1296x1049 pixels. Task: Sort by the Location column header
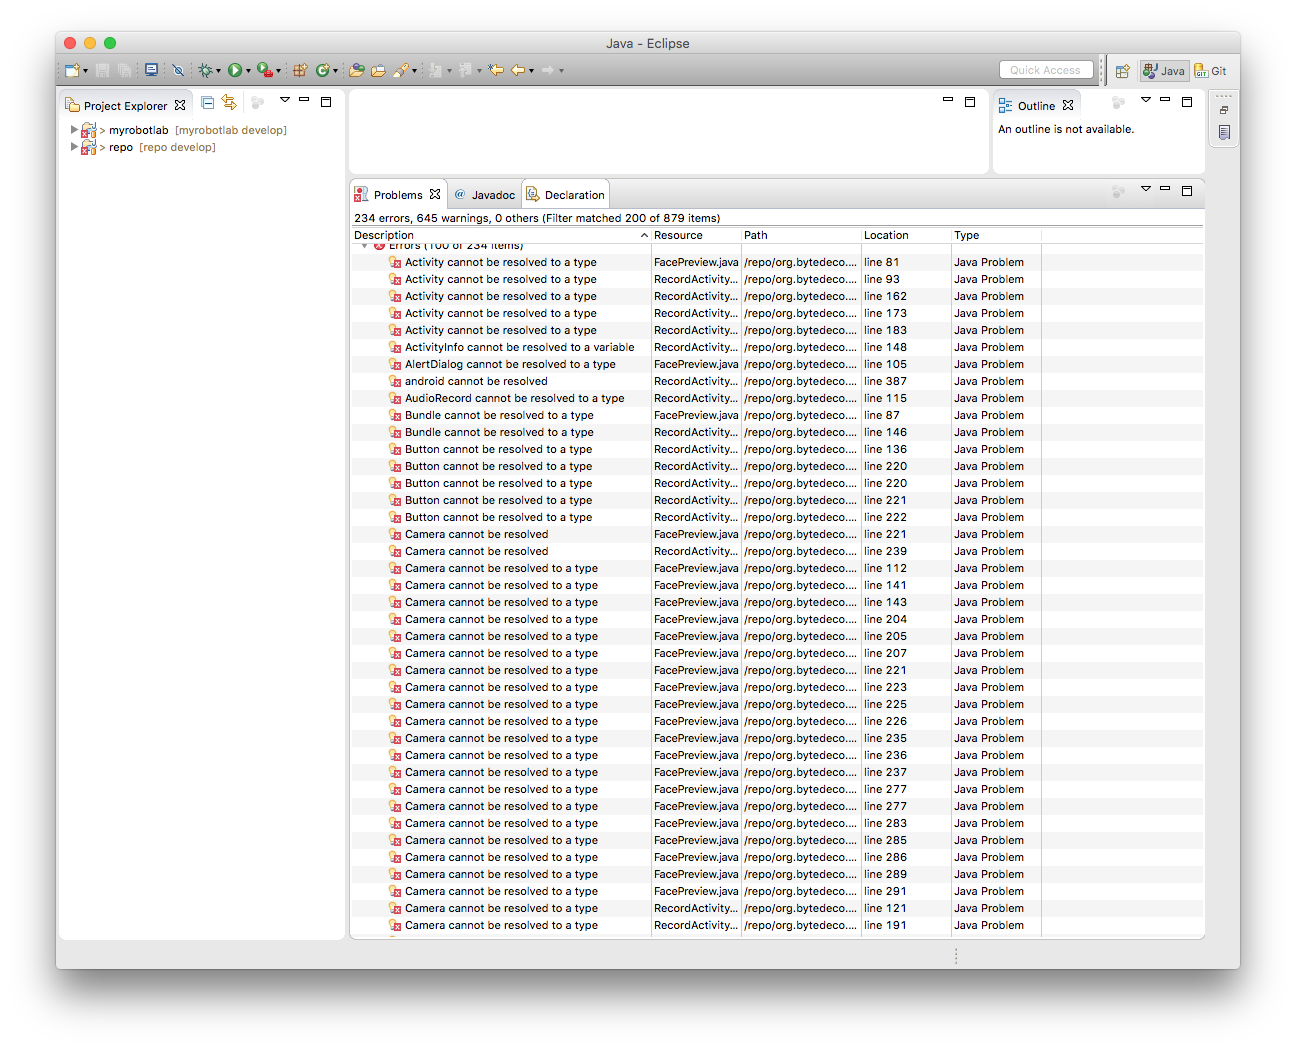906,235
